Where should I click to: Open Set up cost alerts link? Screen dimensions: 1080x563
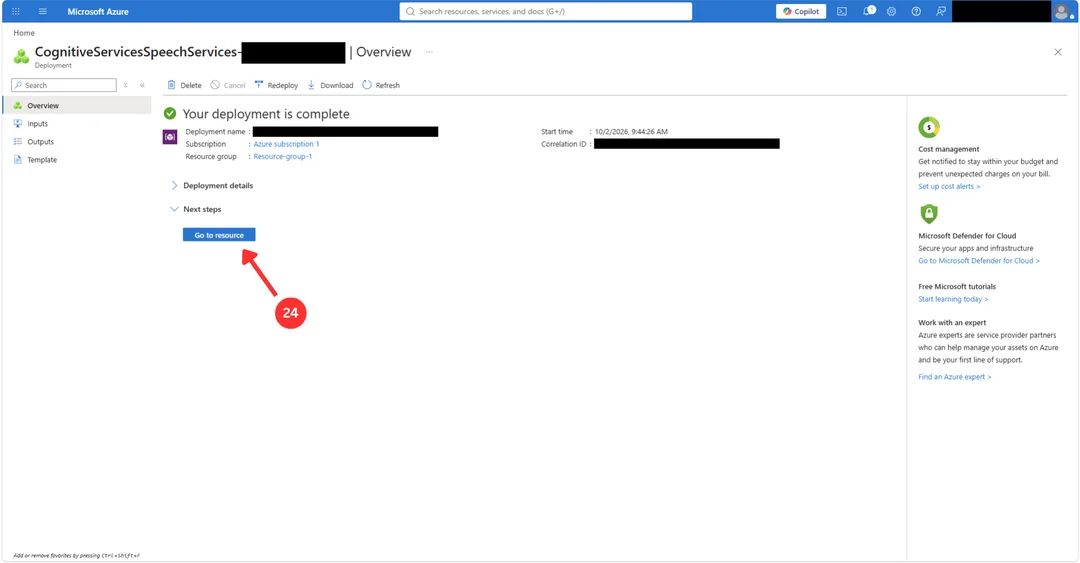point(948,186)
